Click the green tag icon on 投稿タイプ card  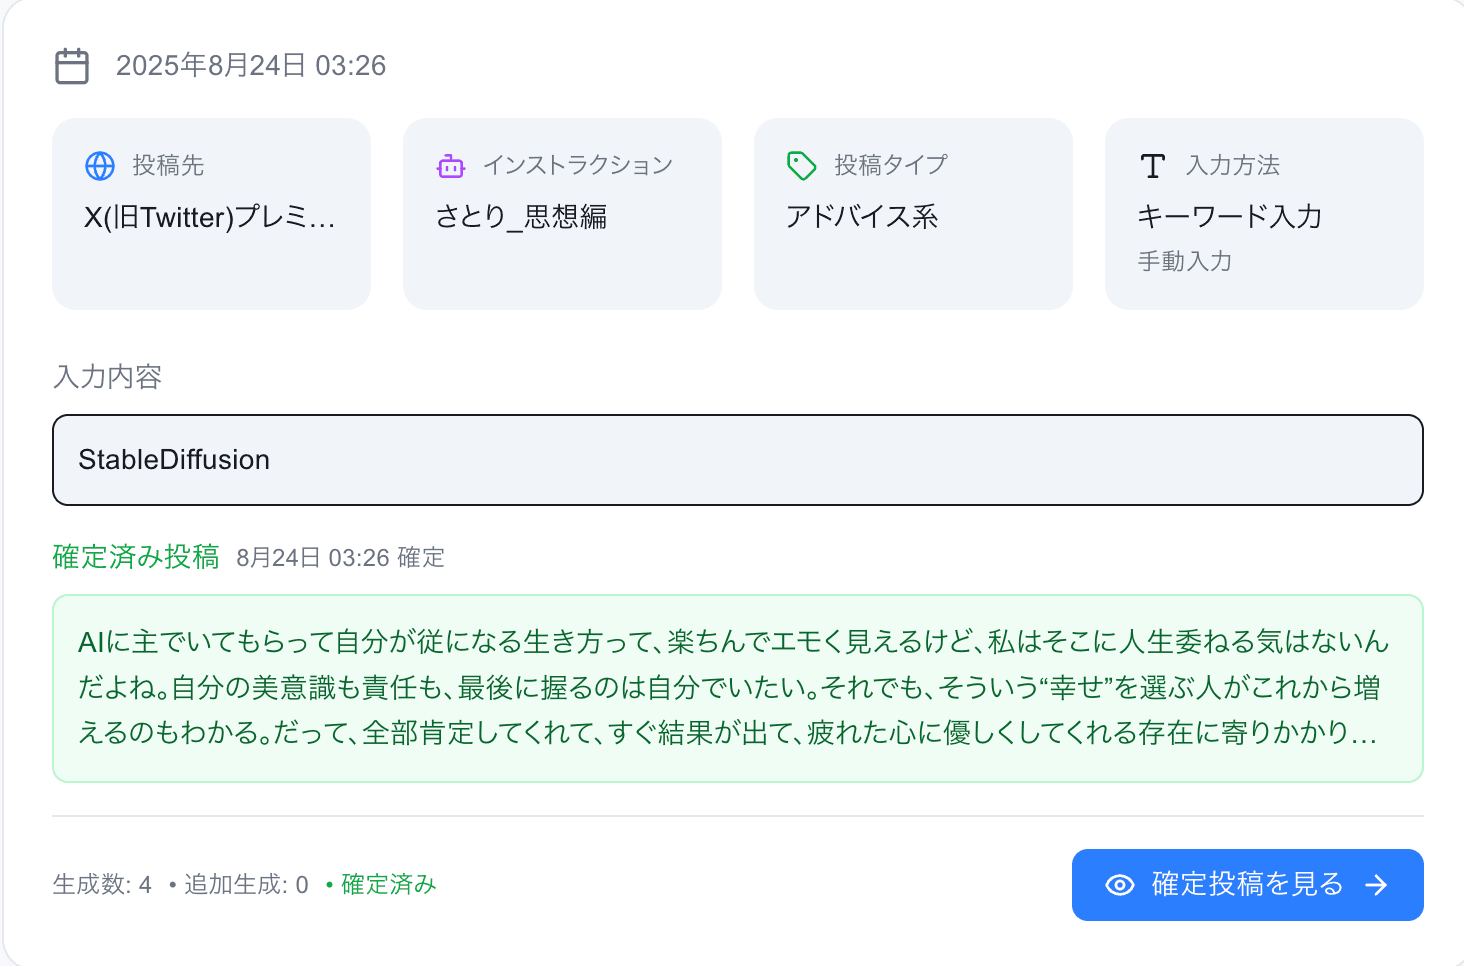800,164
